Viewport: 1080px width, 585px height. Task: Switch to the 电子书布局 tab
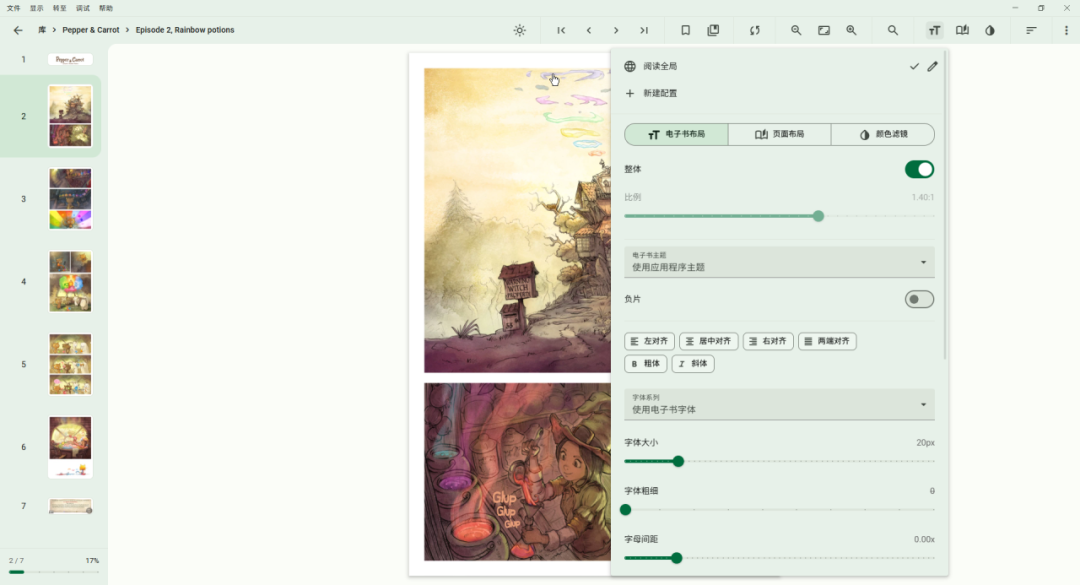[x=676, y=134]
